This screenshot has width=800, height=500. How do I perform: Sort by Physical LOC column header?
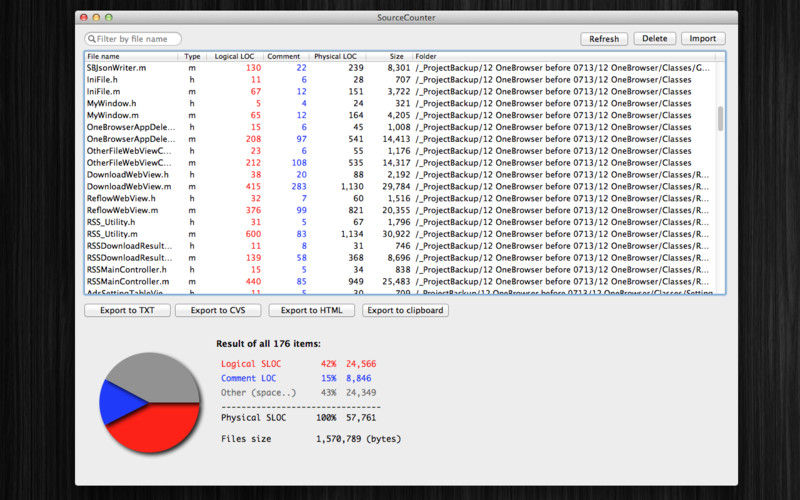[x=336, y=56]
